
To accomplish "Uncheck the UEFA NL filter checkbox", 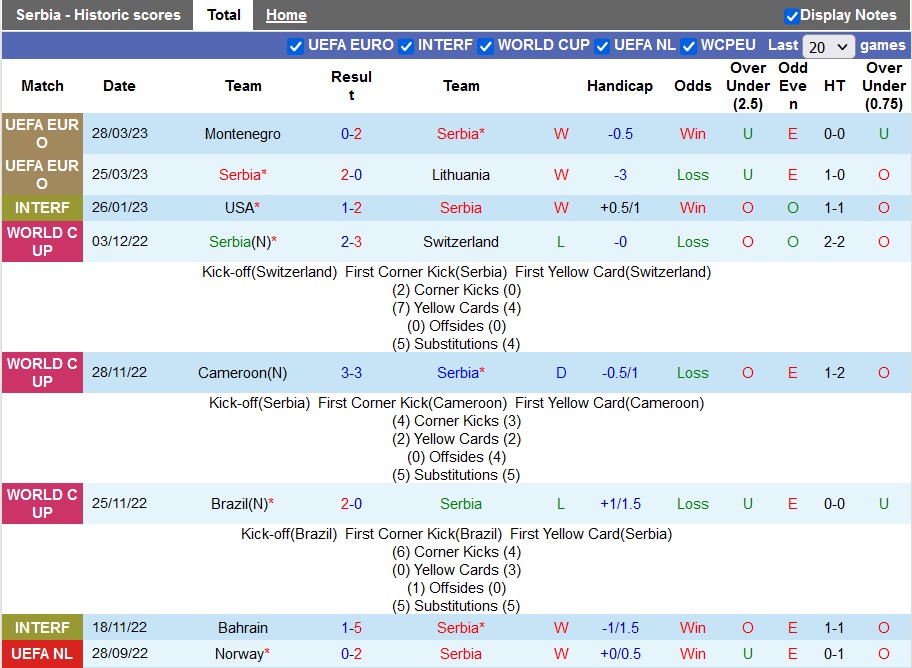I will click(x=602, y=46).
